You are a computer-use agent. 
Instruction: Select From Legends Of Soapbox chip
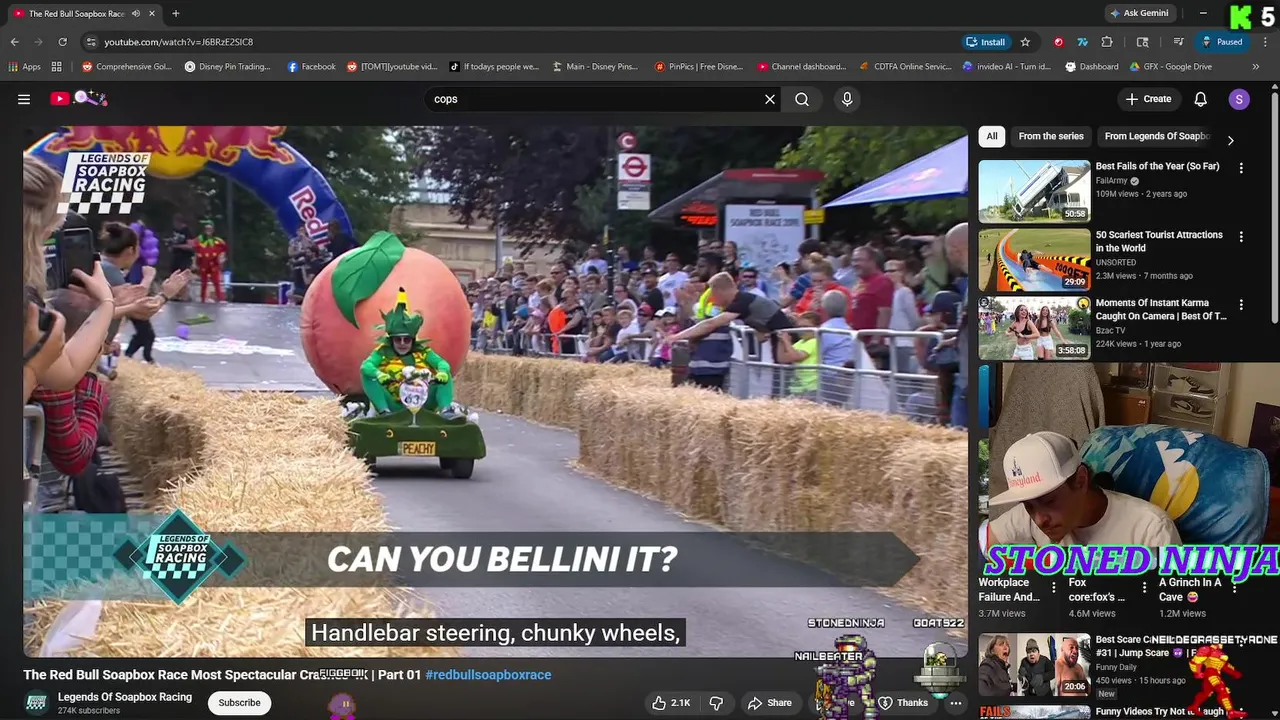coord(1157,136)
